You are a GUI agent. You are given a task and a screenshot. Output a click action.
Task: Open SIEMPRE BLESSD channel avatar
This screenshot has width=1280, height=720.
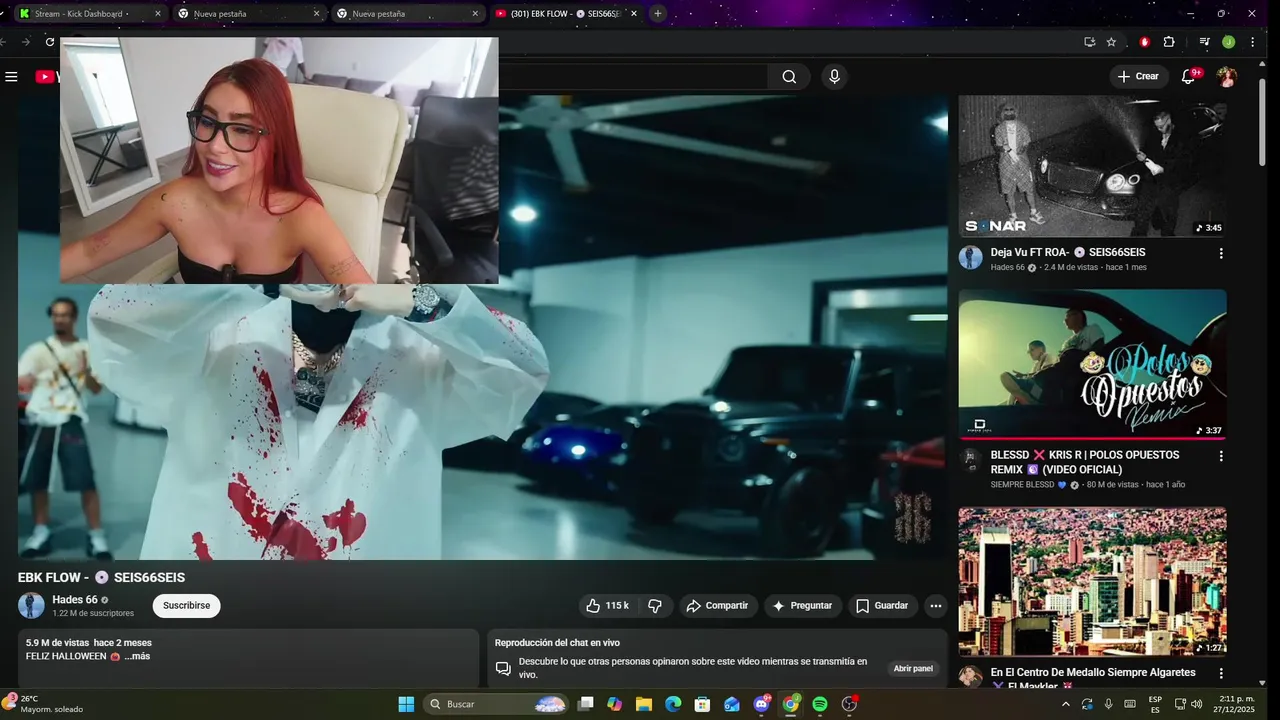970,459
